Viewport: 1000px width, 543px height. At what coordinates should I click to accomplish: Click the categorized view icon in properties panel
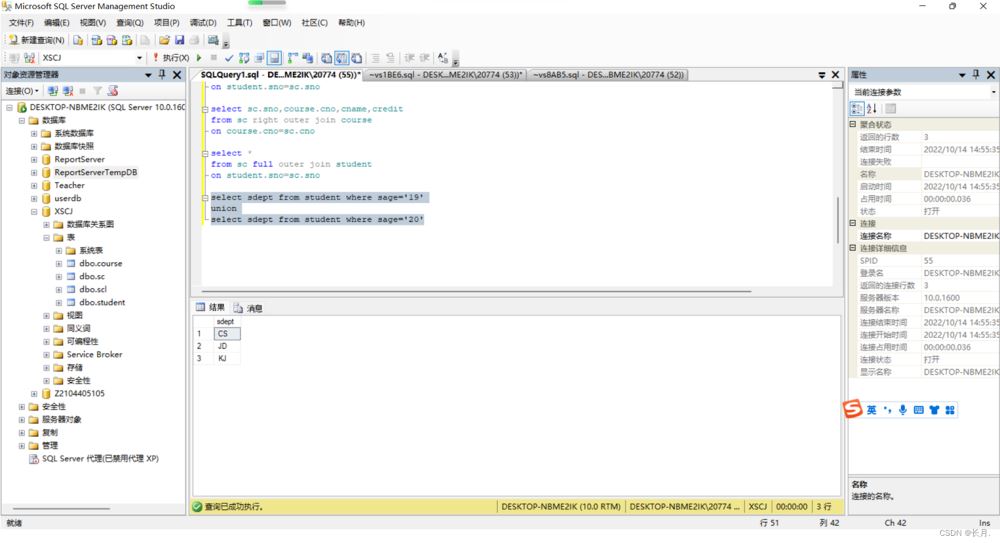pyautogui.click(x=857, y=108)
